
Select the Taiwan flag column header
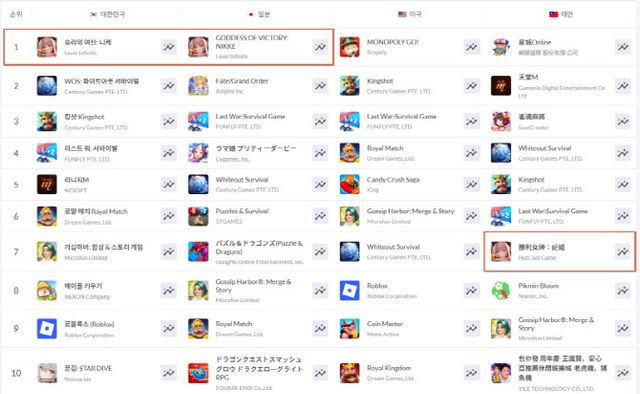[x=561, y=14]
